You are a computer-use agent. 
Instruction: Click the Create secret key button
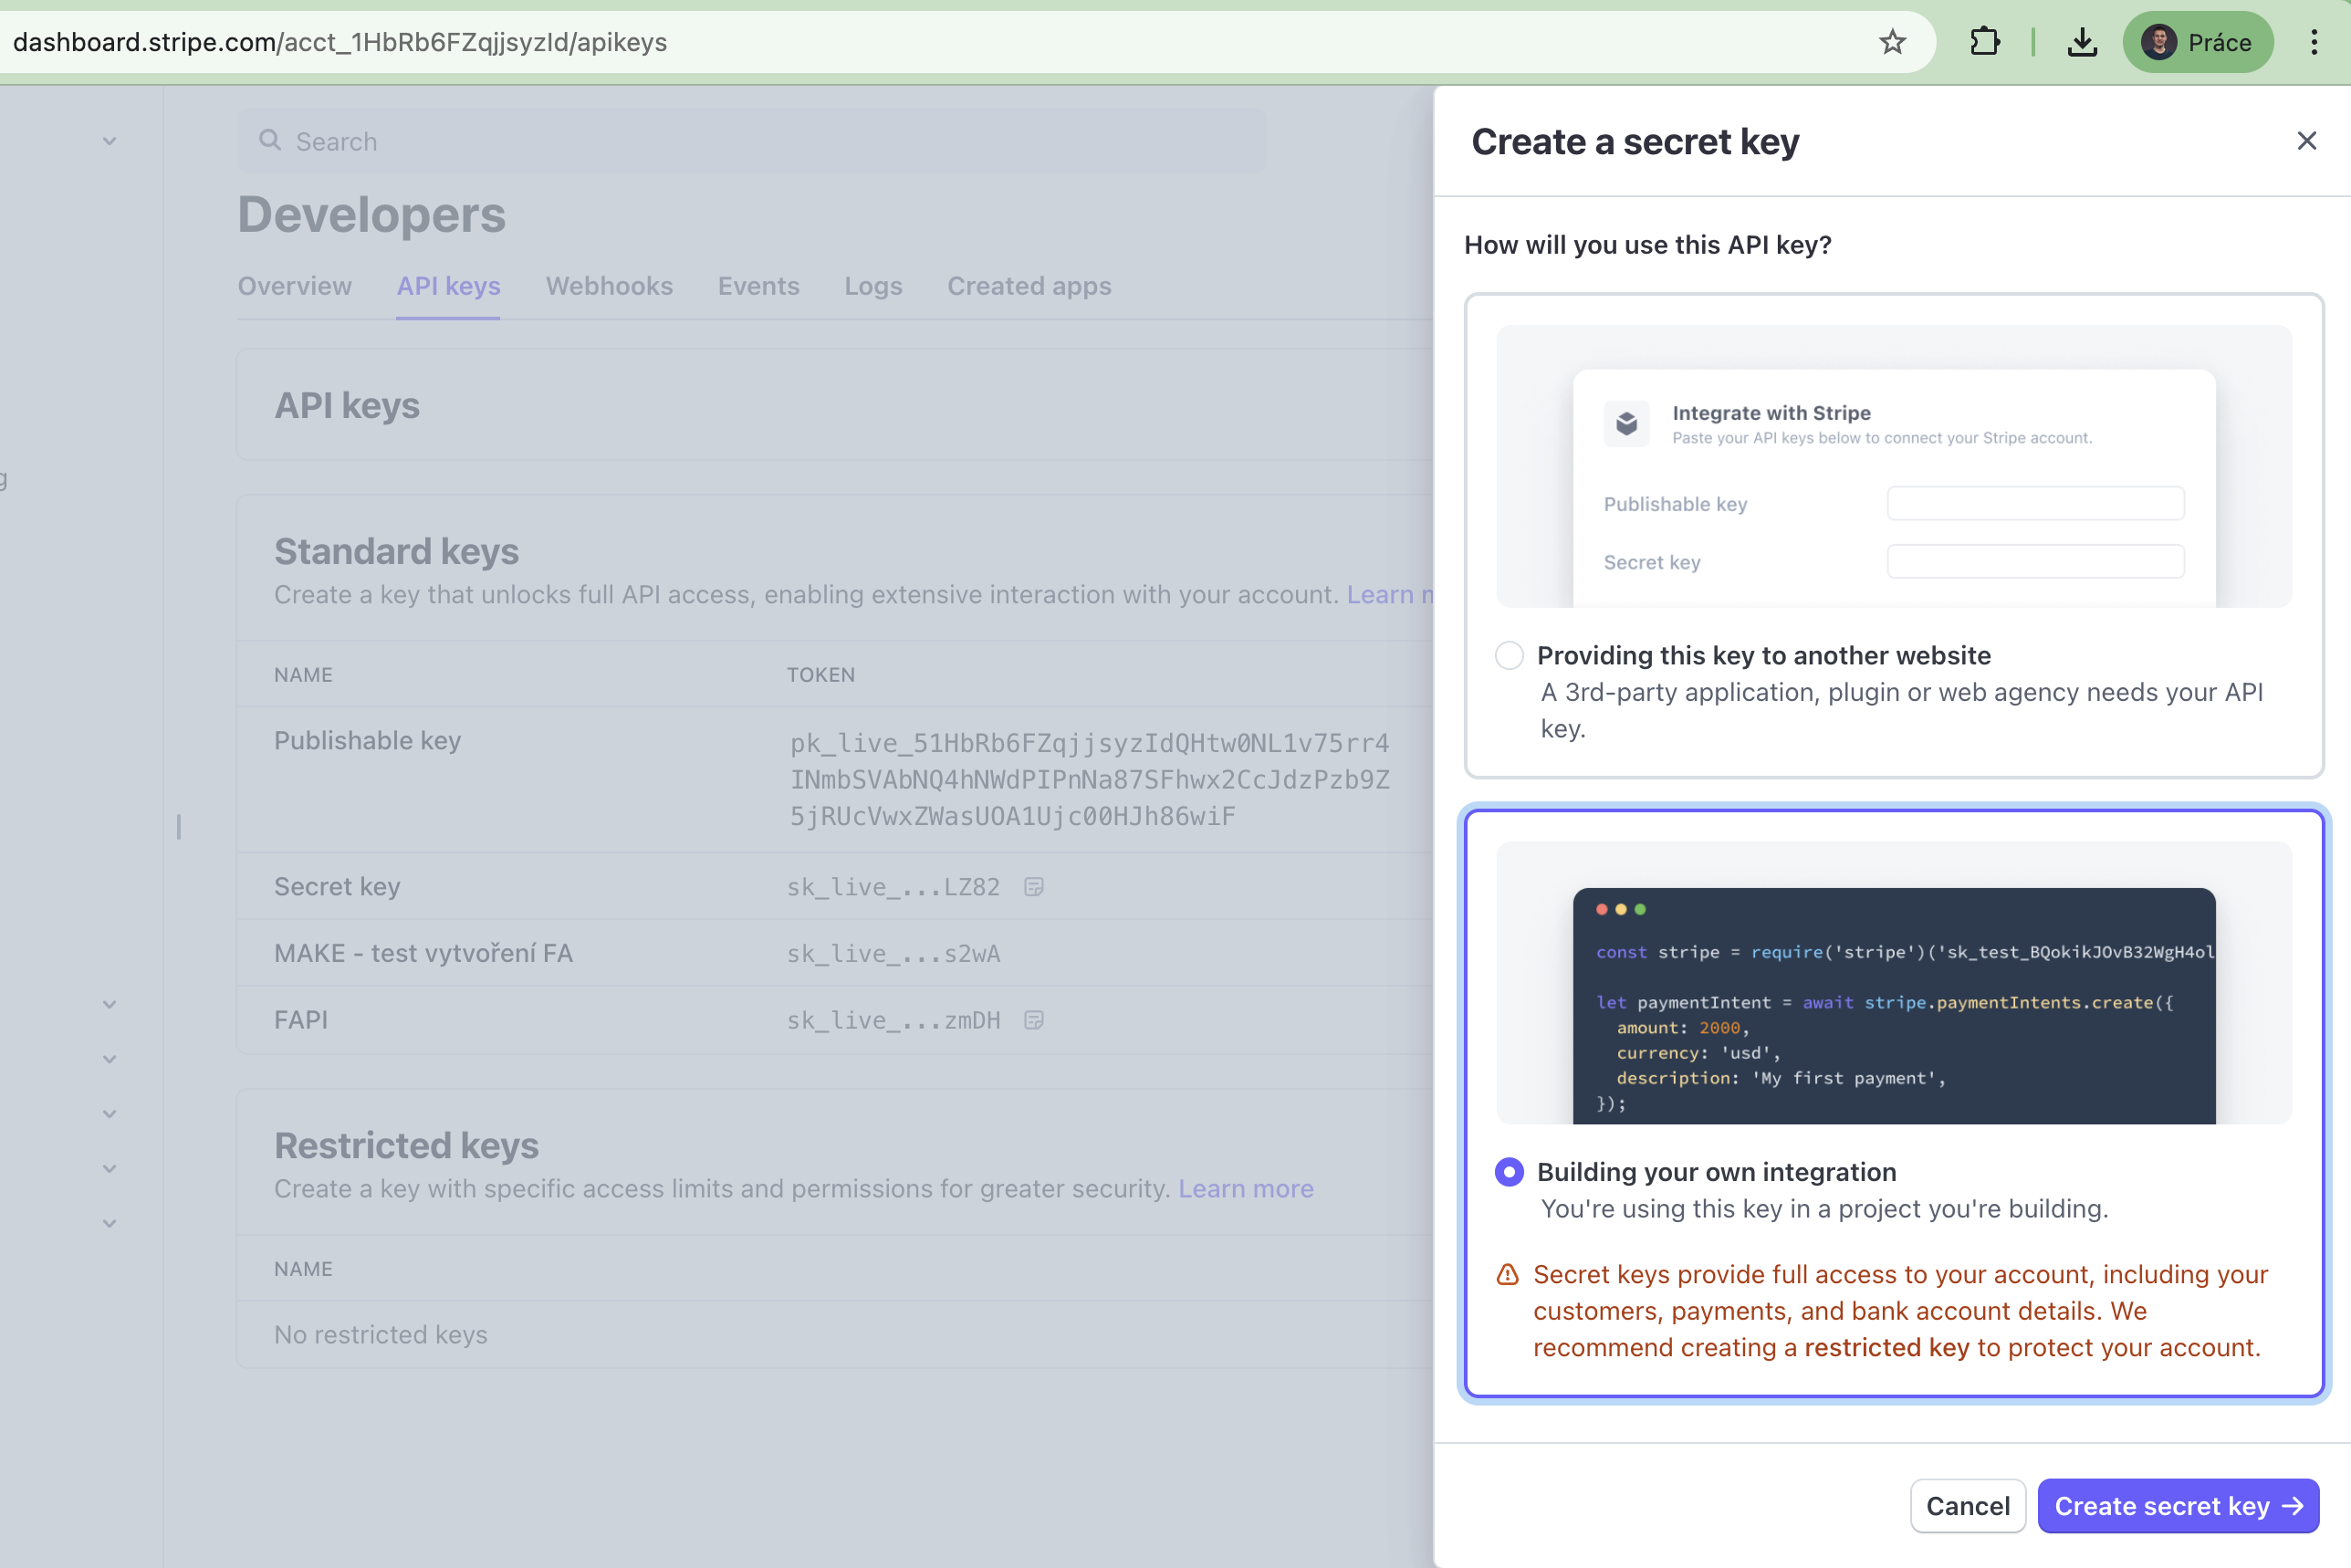point(2177,1506)
